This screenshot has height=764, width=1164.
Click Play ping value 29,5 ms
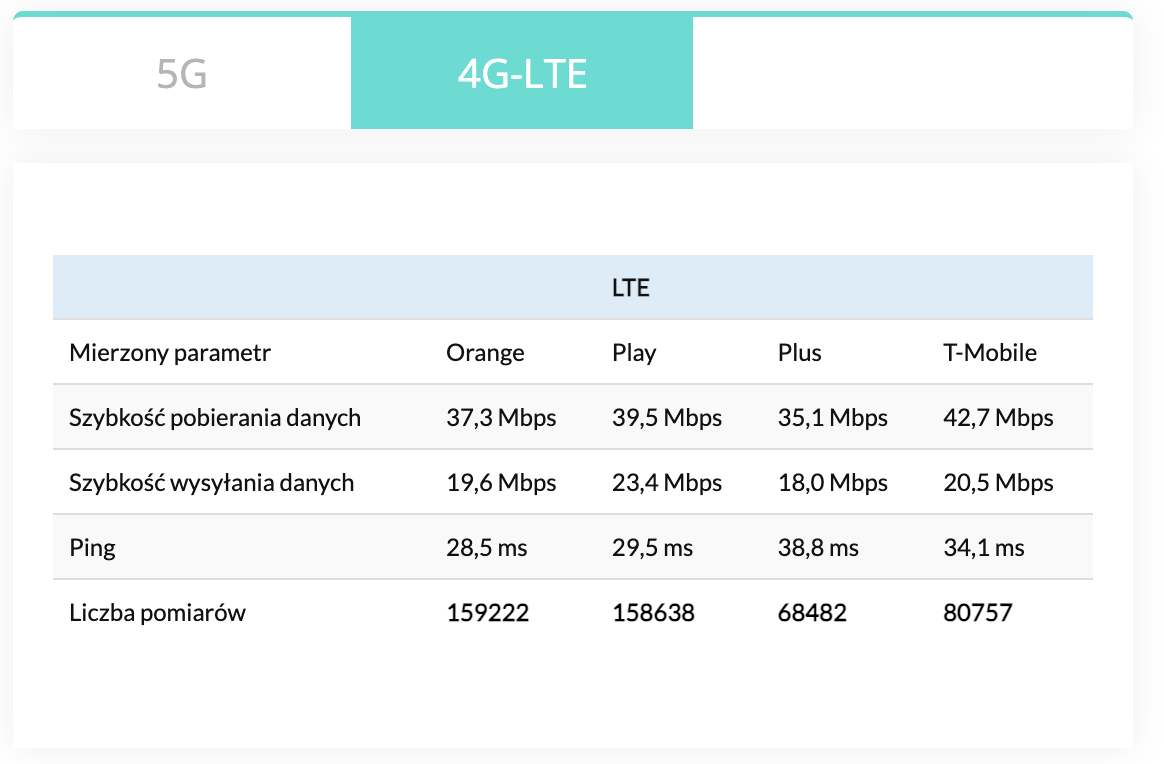tap(652, 547)
